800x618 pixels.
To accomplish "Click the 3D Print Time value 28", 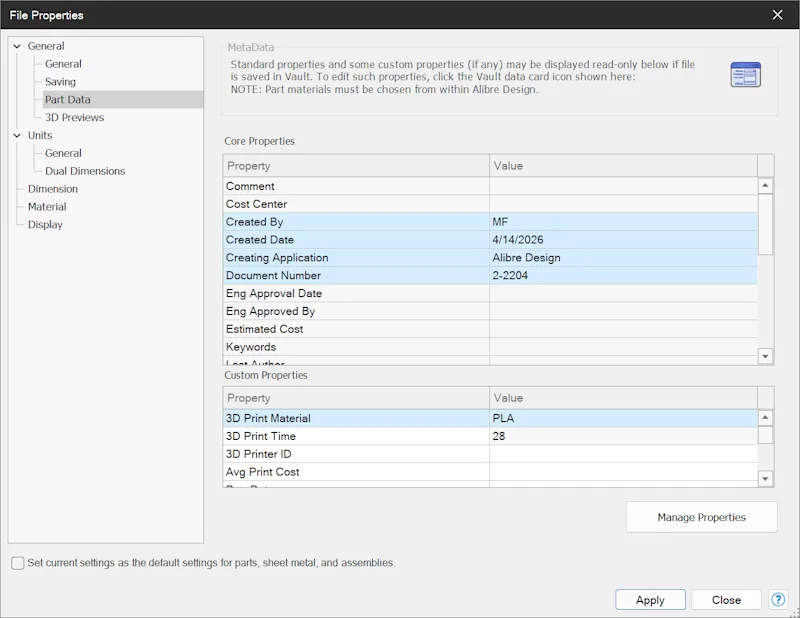I will [623, 436].
